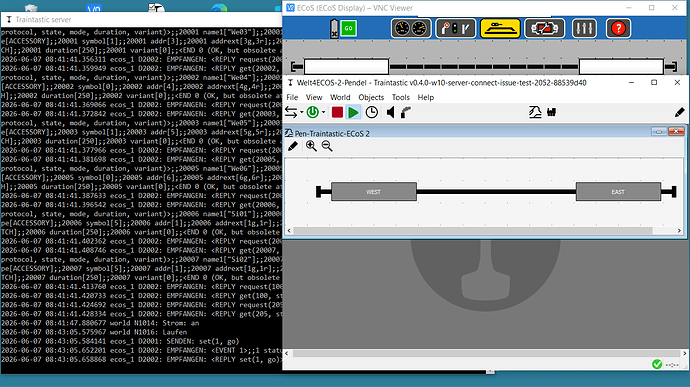690x387 pixels.
Task: Click the green checkmark status icon
Action: [x=657, y=364]
